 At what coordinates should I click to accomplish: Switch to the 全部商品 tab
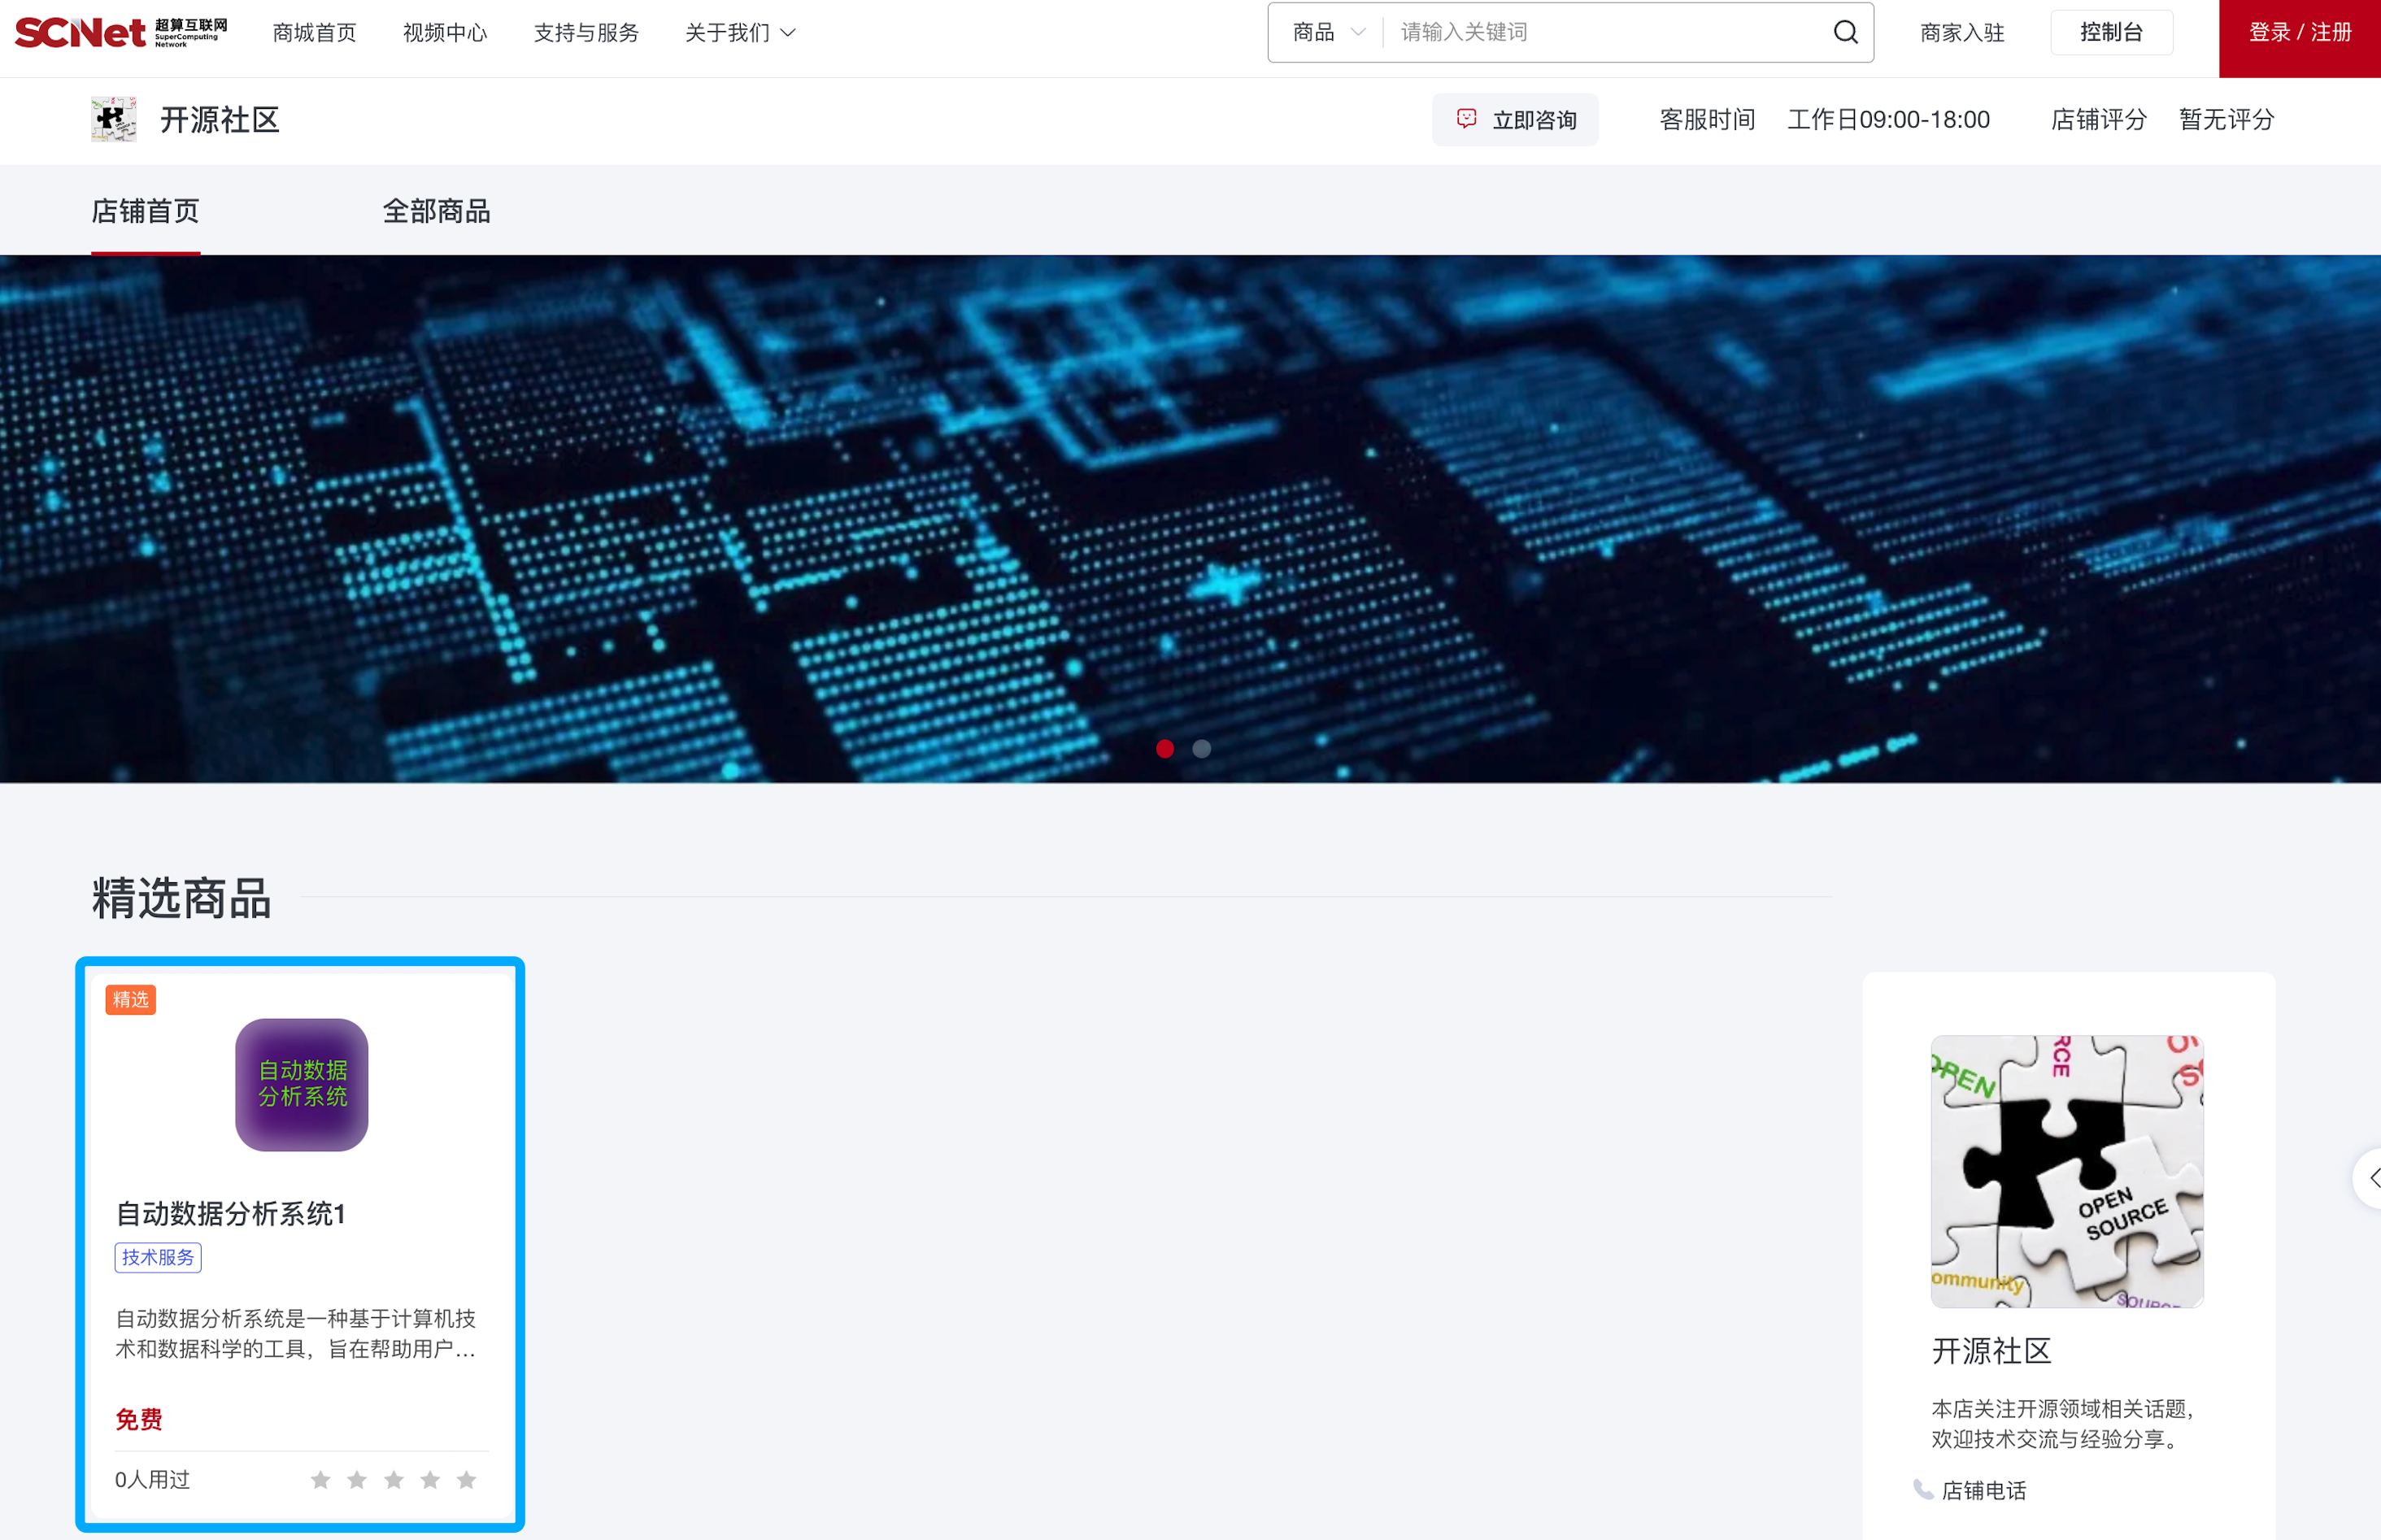point(436,211)
